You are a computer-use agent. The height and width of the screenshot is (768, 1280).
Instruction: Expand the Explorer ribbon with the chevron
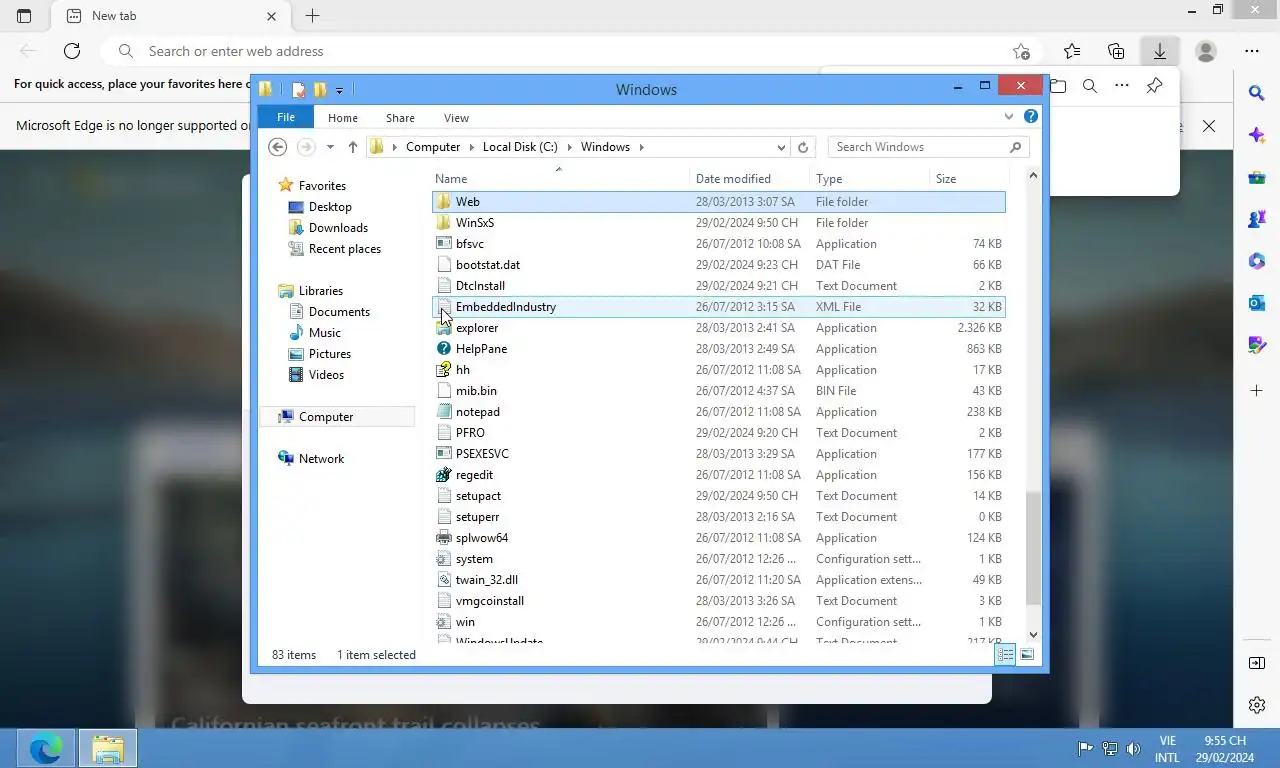(1009, 117)
